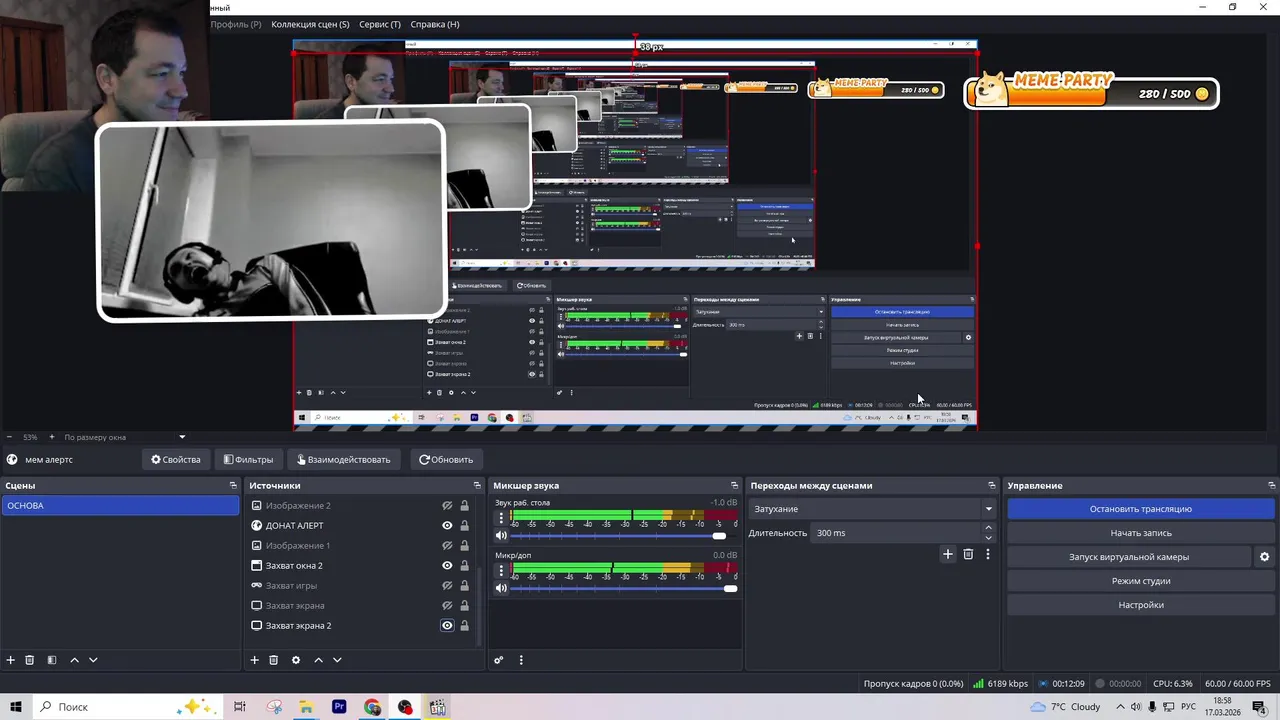This screenshot has height=720, width=1280.
Task: Mute the Звук раб. стола channel
Action: [501, 536]
